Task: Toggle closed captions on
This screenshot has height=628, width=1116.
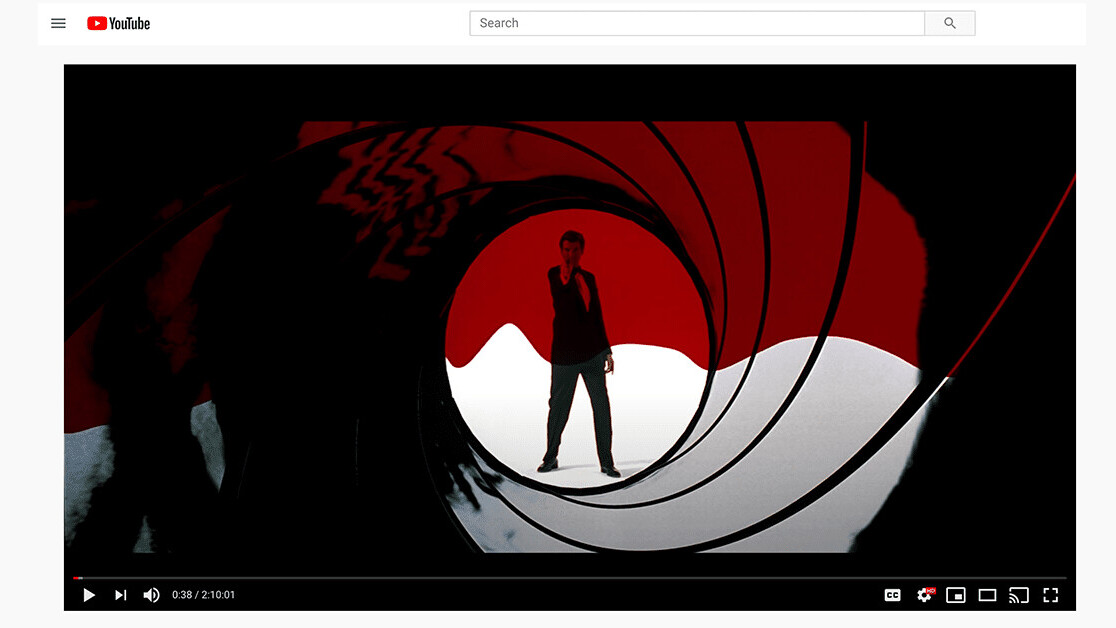Action: 892,595
